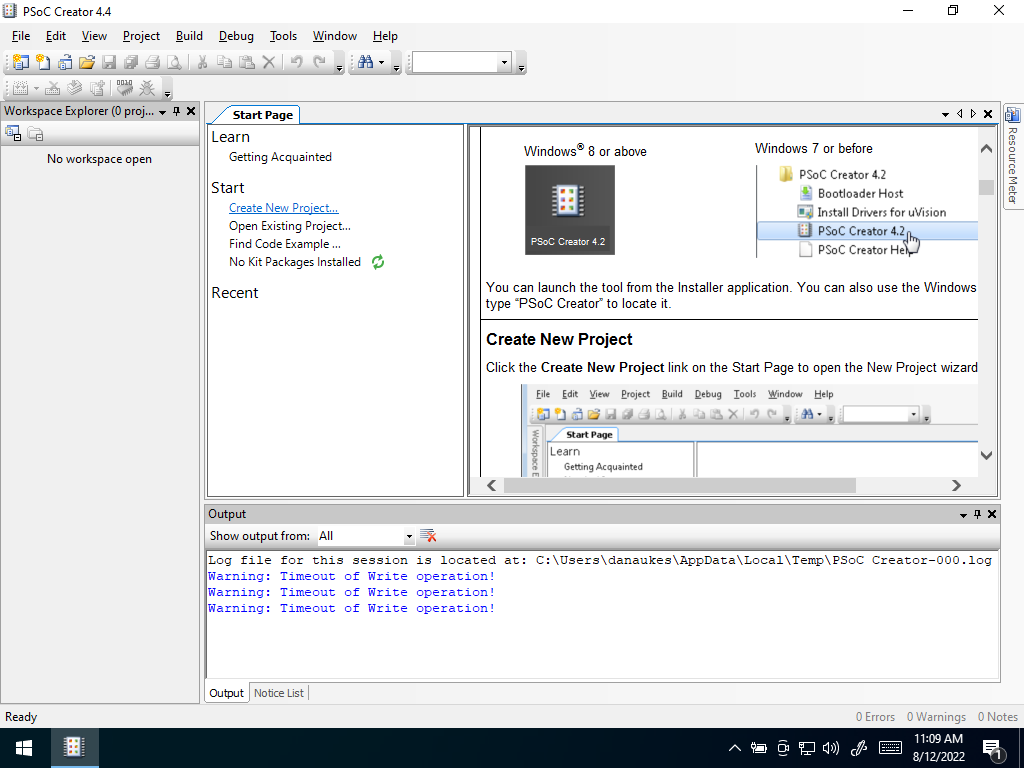Click the tab scroll right arrow
This screenshot has width=1024, height=768.
click(x=974, y=114)
